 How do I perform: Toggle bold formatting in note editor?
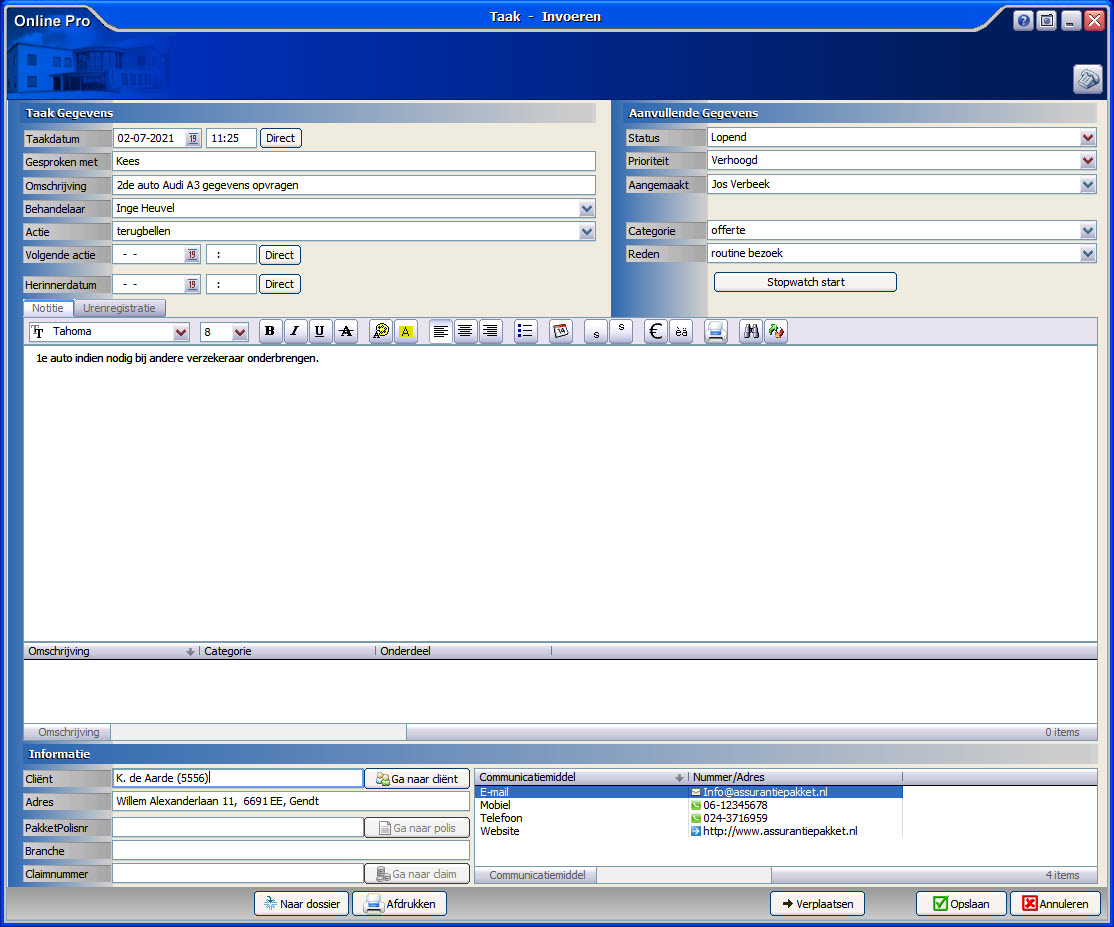click(x=270, y=332)
